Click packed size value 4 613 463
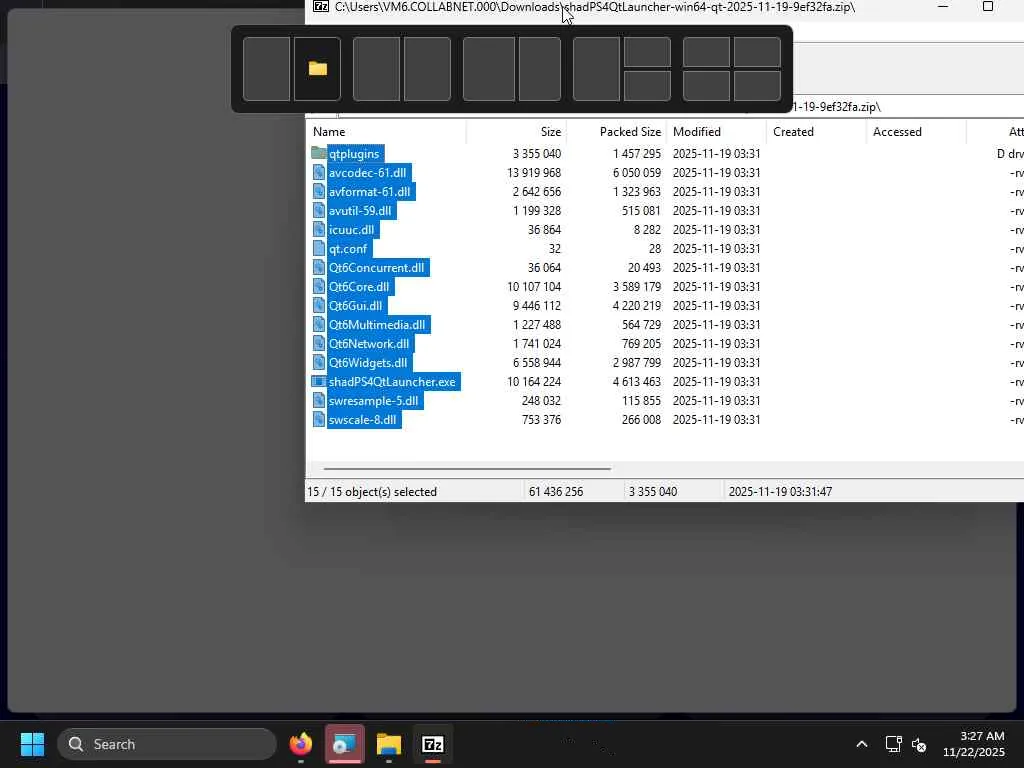This screenshot has width=1024, height=768. pos(637,381)
